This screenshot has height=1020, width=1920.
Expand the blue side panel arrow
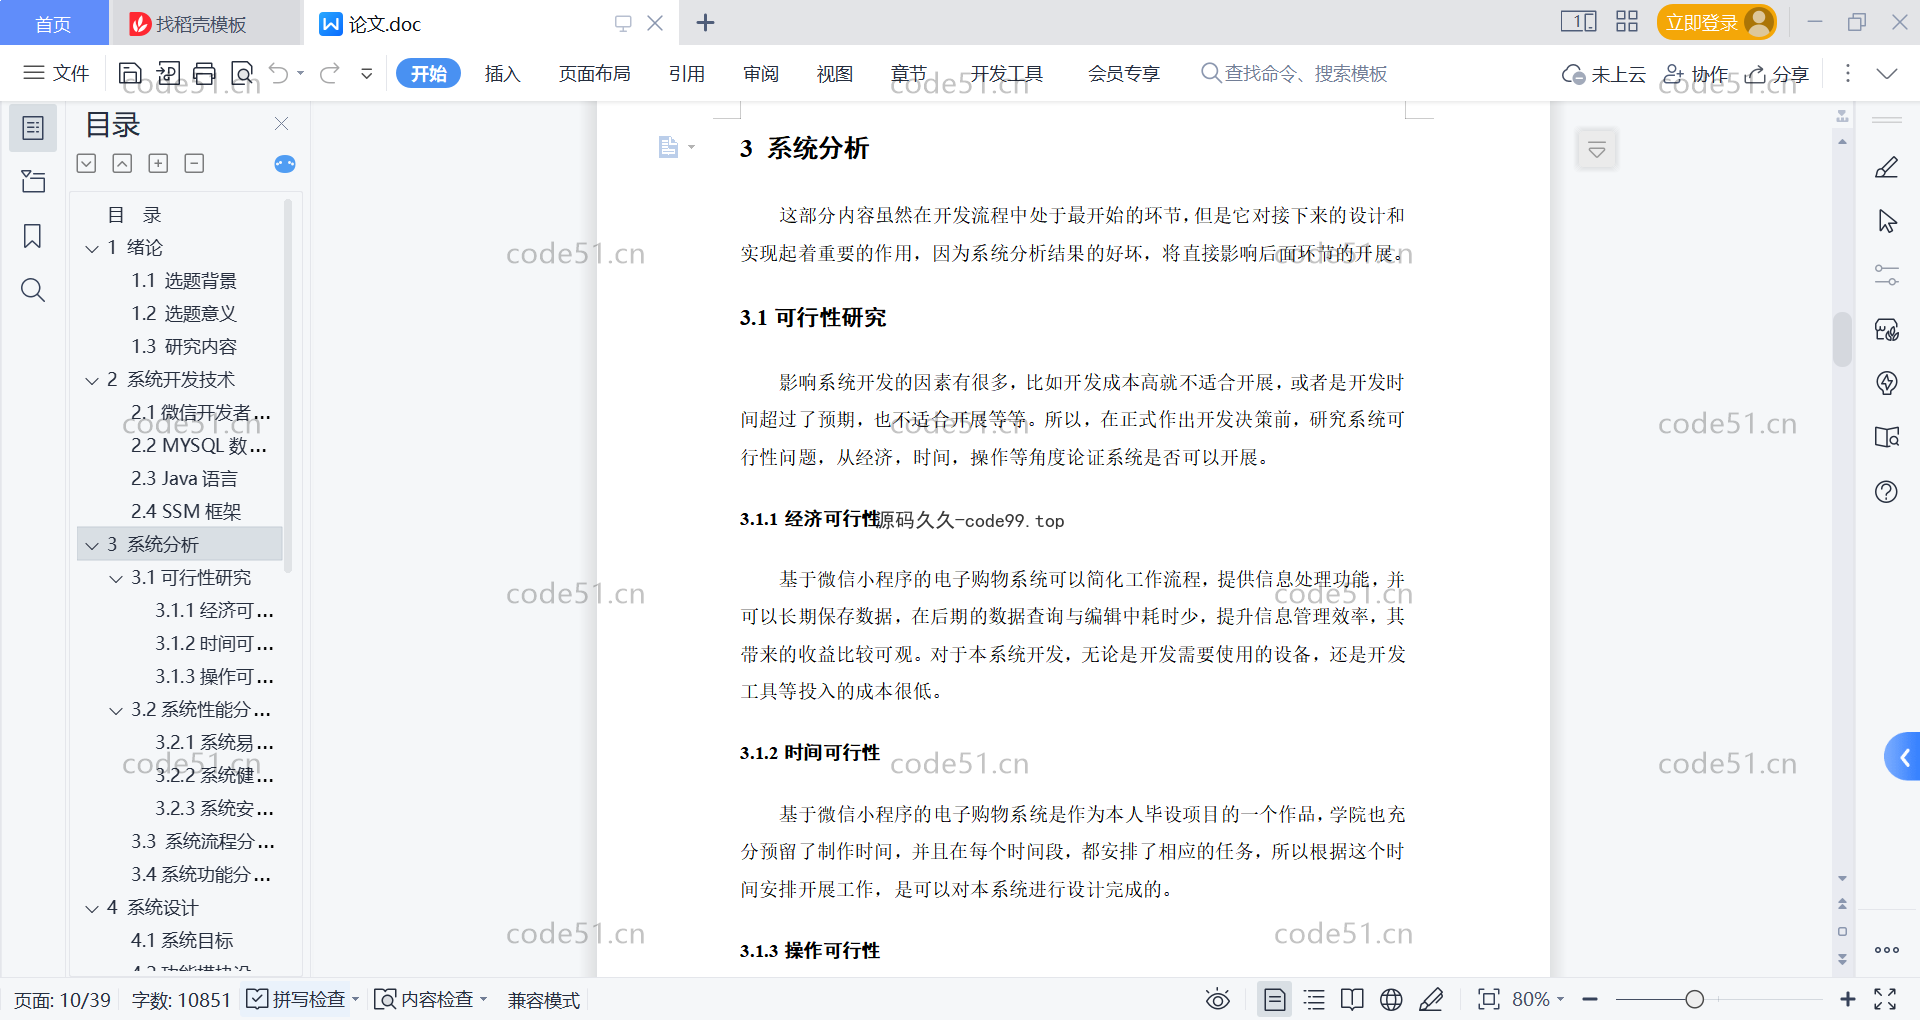[x=1903, y=757]
